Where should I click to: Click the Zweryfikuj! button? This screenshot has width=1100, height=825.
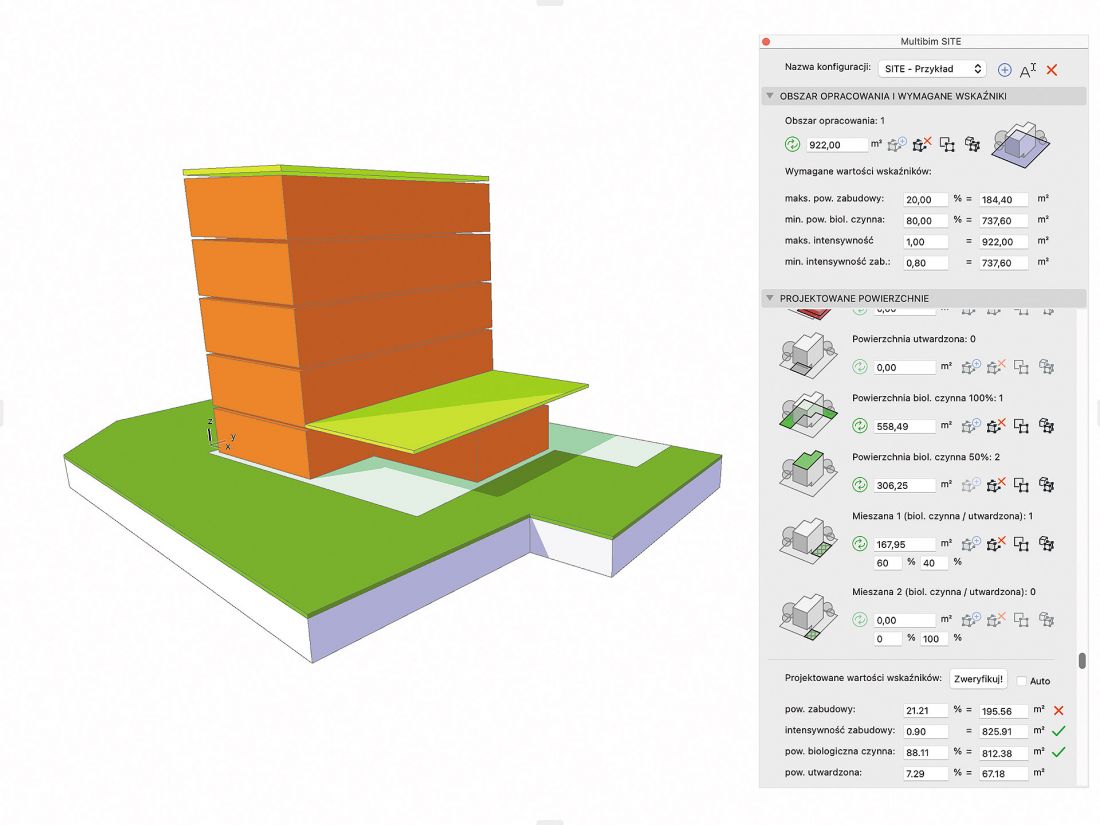(978, 679)
